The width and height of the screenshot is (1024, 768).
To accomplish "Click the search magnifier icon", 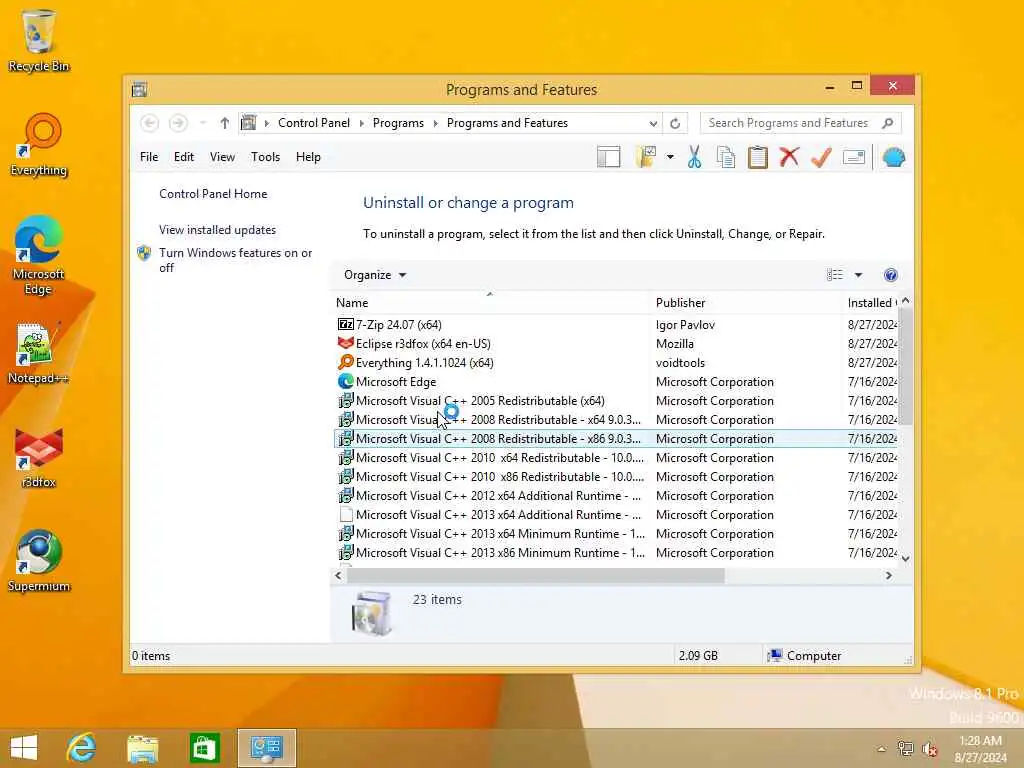I will point(888,123).
